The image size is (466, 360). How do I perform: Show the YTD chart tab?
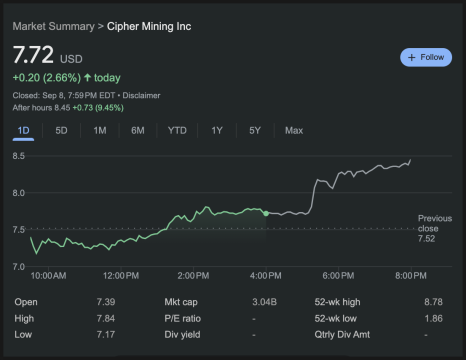(x=177, y=130)
